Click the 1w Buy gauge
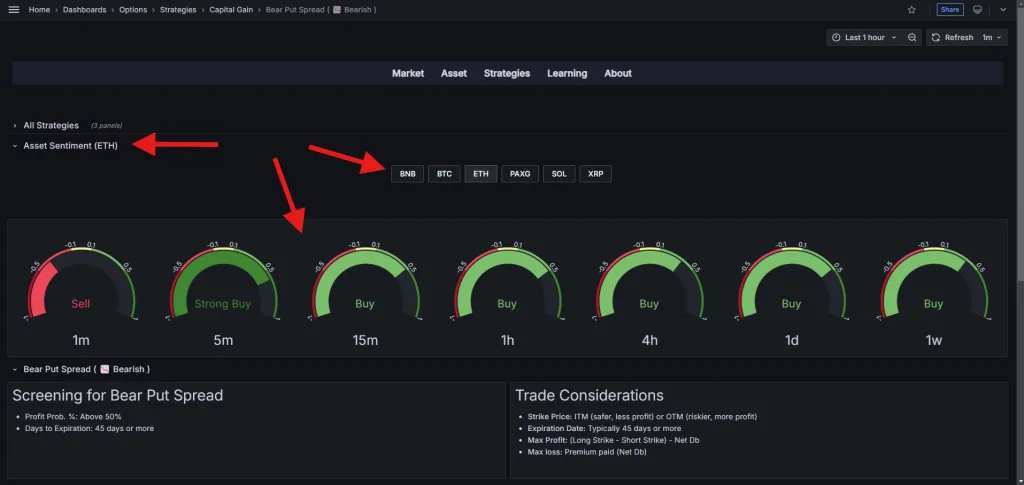The image size is (1024, 485). click(x=933, y=287)
